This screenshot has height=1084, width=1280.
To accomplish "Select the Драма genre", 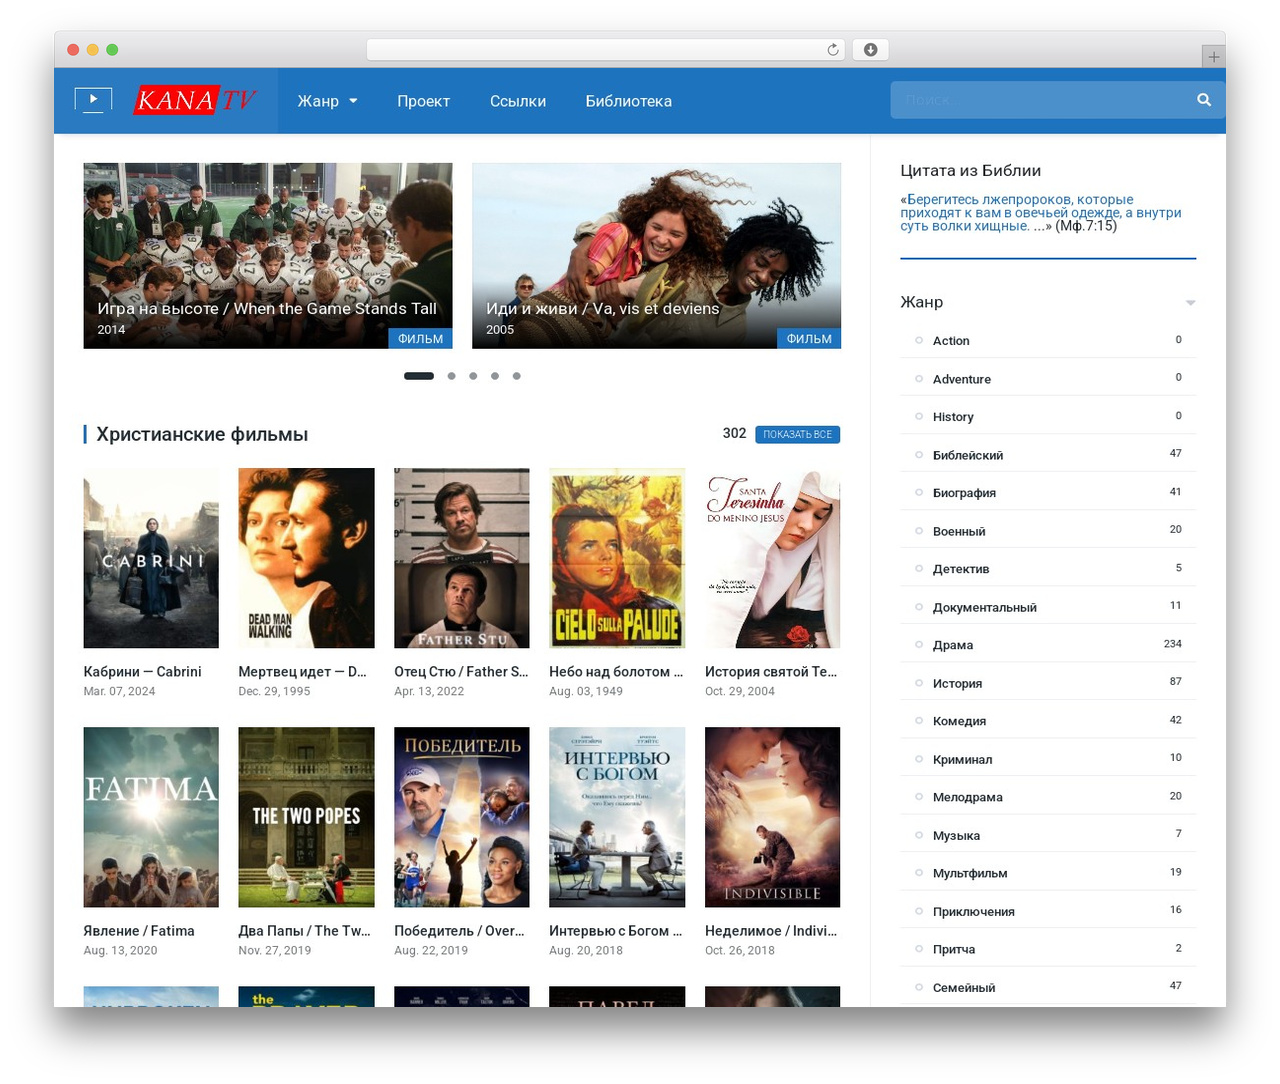I will (x=953, y=645).
